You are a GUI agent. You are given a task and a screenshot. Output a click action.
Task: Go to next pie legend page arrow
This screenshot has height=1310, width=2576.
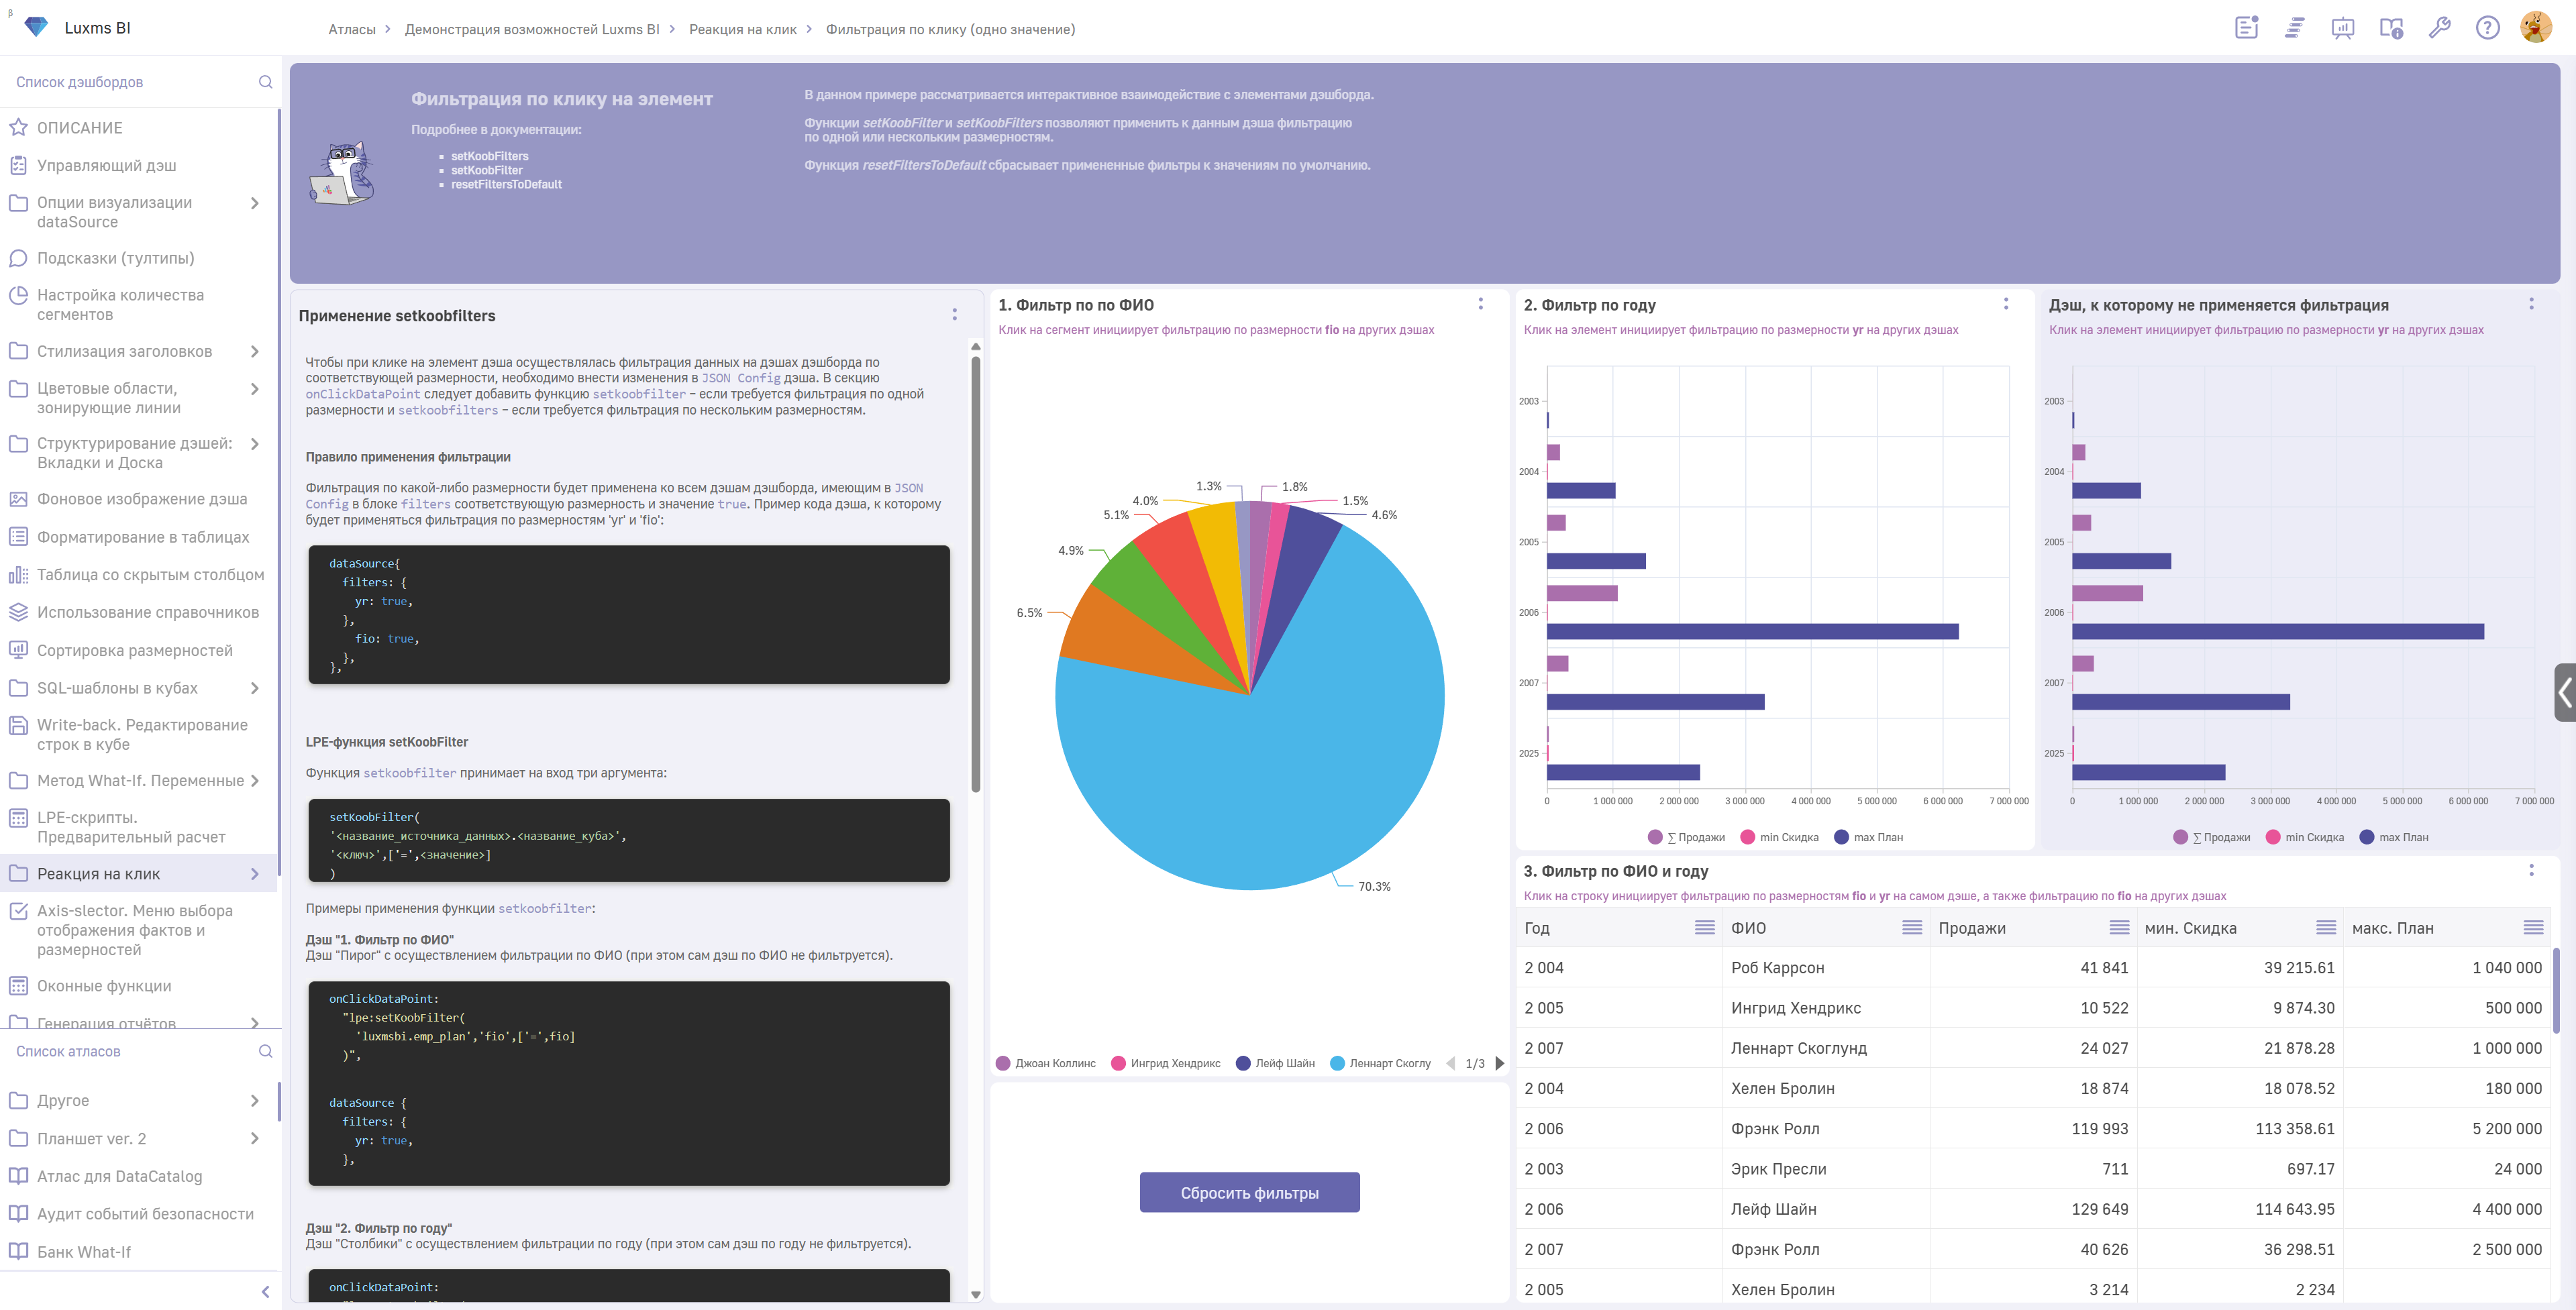pos(1499,1063)
